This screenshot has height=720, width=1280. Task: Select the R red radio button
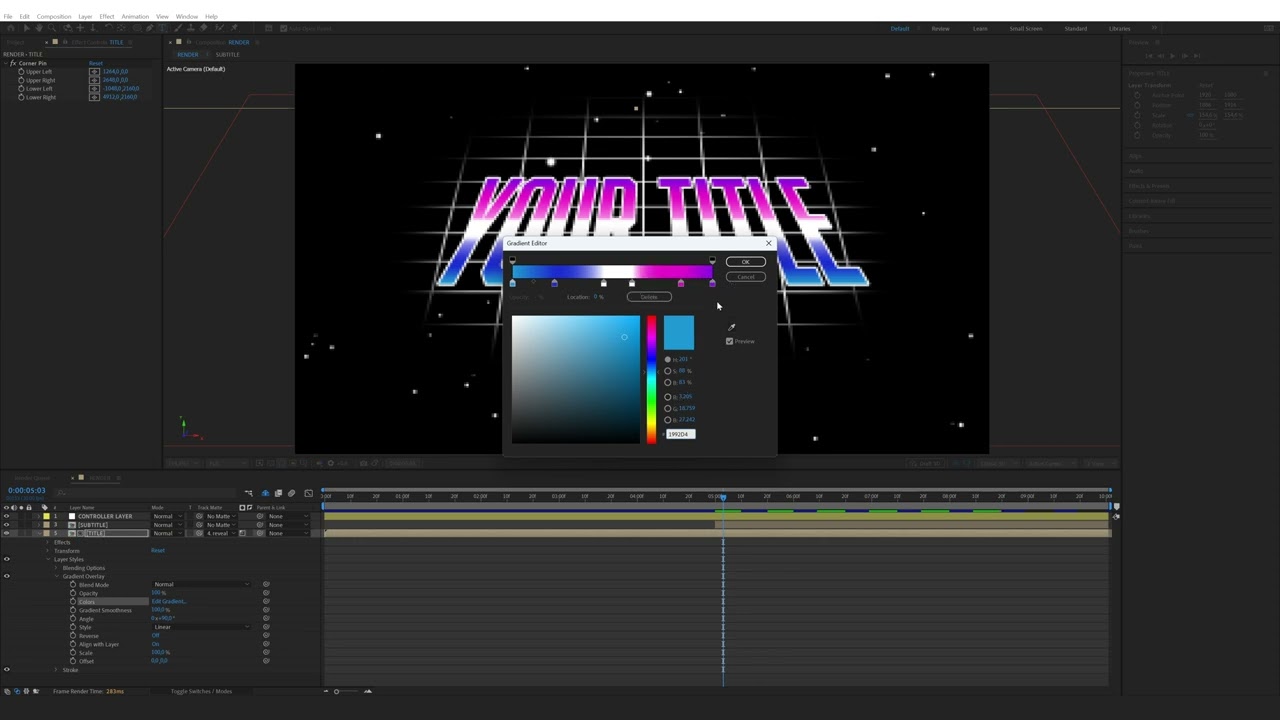668,397
